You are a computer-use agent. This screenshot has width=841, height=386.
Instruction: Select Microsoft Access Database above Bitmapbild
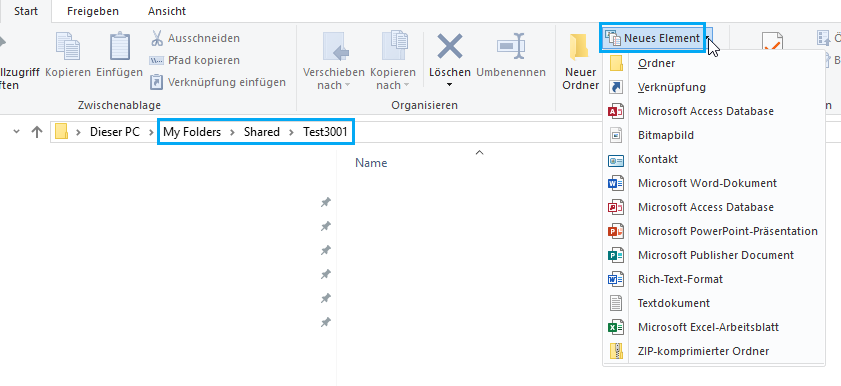(713, 111)
